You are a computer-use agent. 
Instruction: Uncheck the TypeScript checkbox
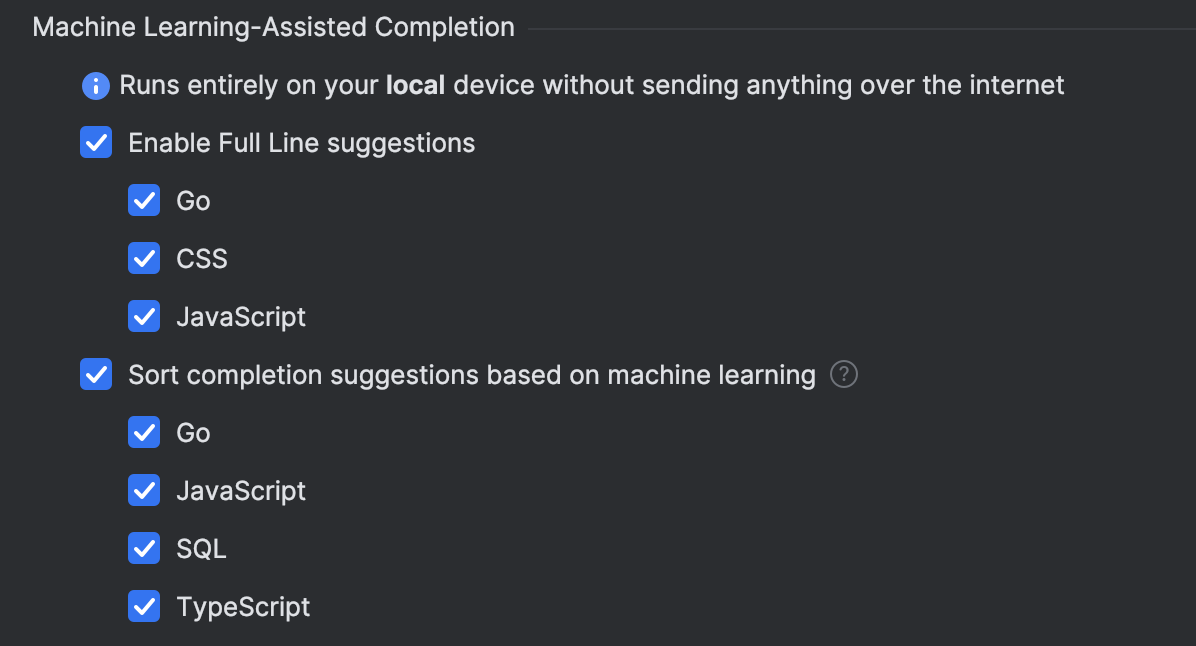point(144,606)
